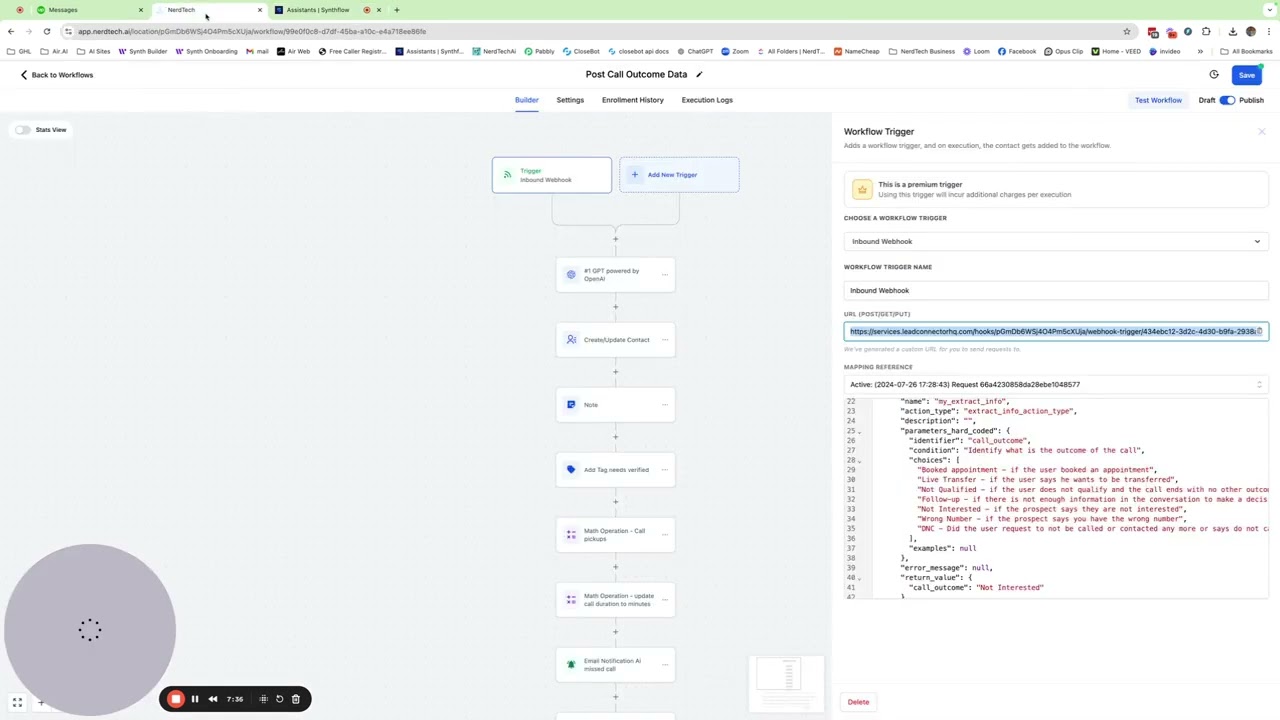Collapse the return_value JSON block
The width and height of the screenshot is (1280, 720).
[x=859, y=578]
